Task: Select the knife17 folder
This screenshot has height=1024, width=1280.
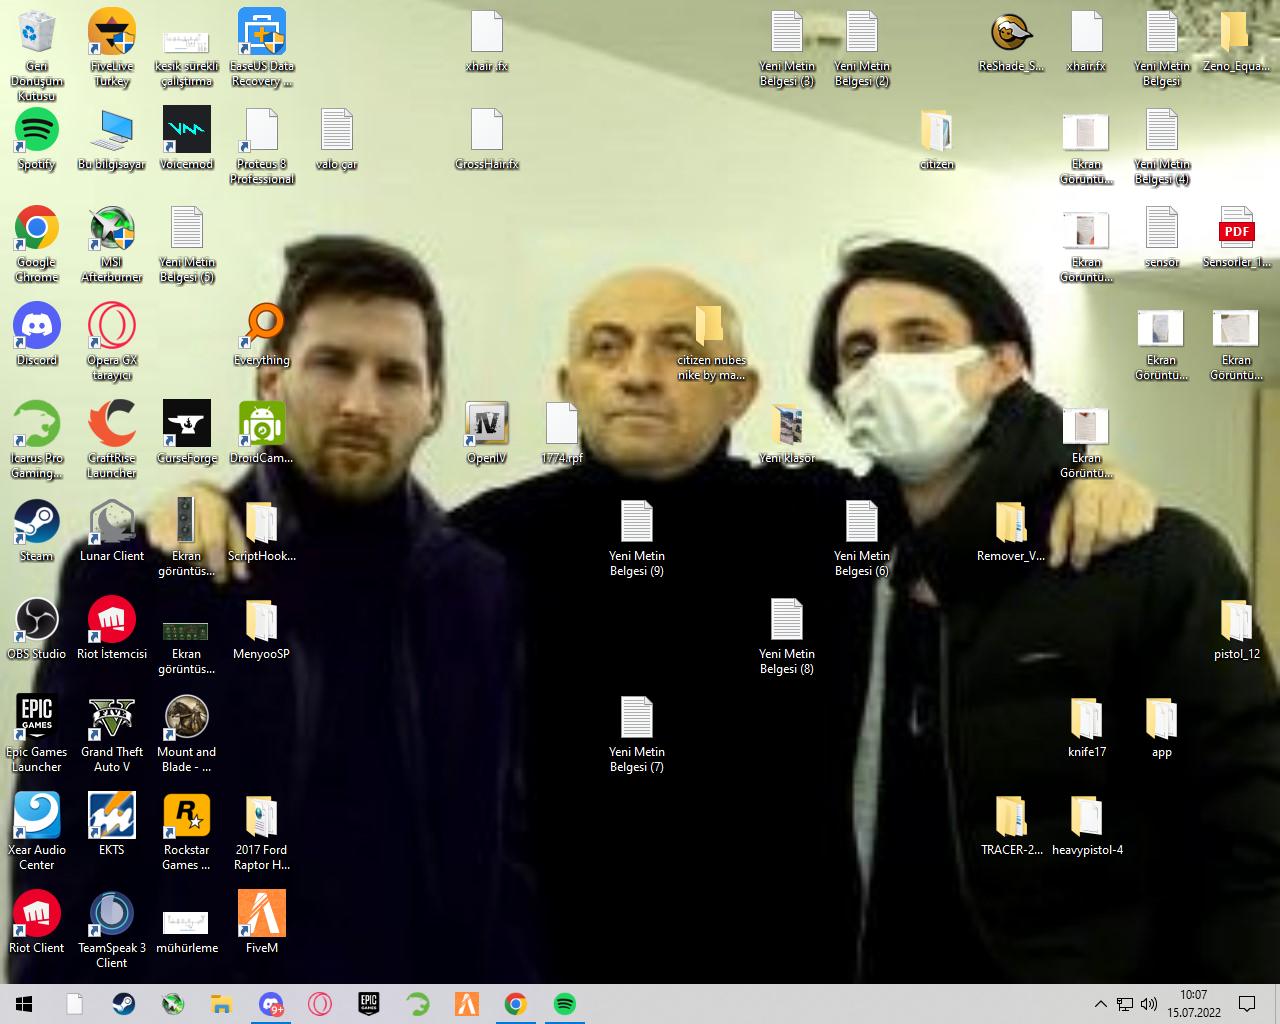Action: pyautogui.click(x=1087, y=726)
